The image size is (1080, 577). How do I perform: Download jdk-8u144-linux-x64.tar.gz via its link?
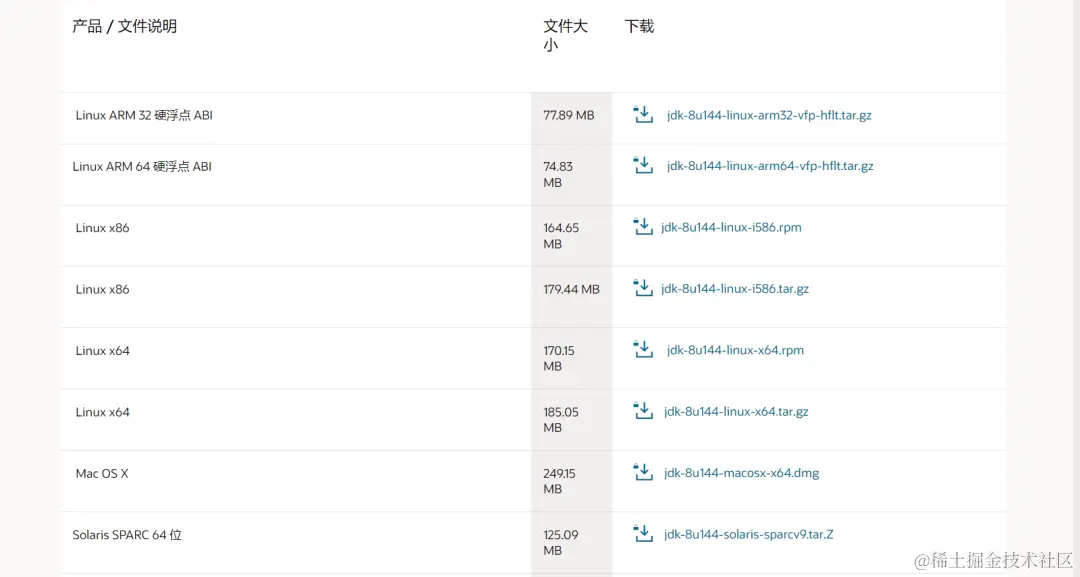click(x=736, y=411)
